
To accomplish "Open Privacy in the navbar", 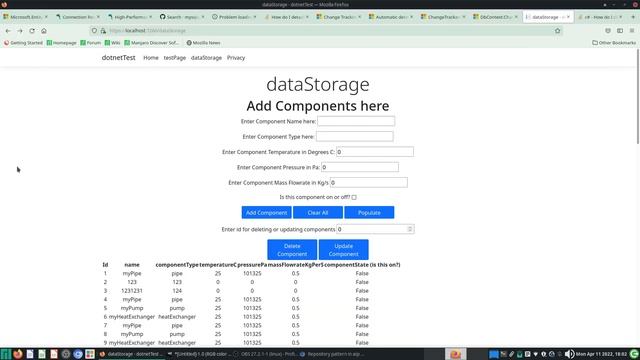I will [x=236, y=58].
